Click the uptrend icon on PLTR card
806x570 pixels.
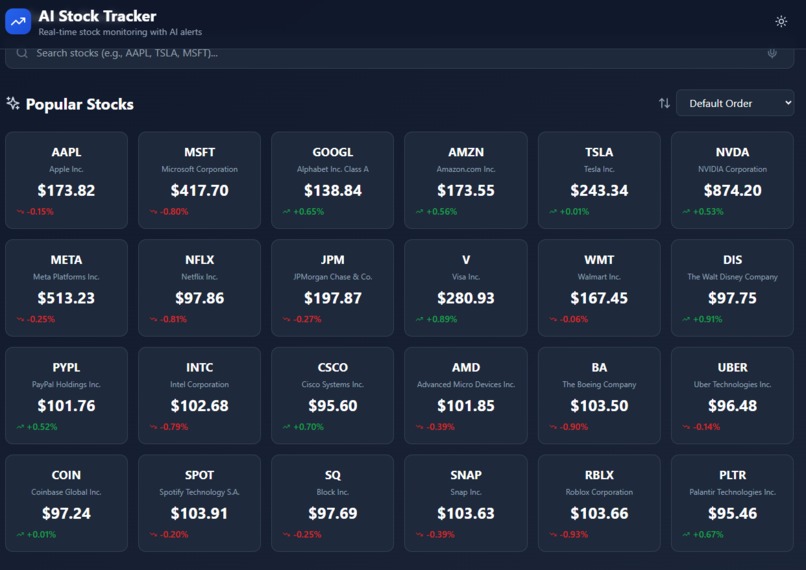coord(686,535)
